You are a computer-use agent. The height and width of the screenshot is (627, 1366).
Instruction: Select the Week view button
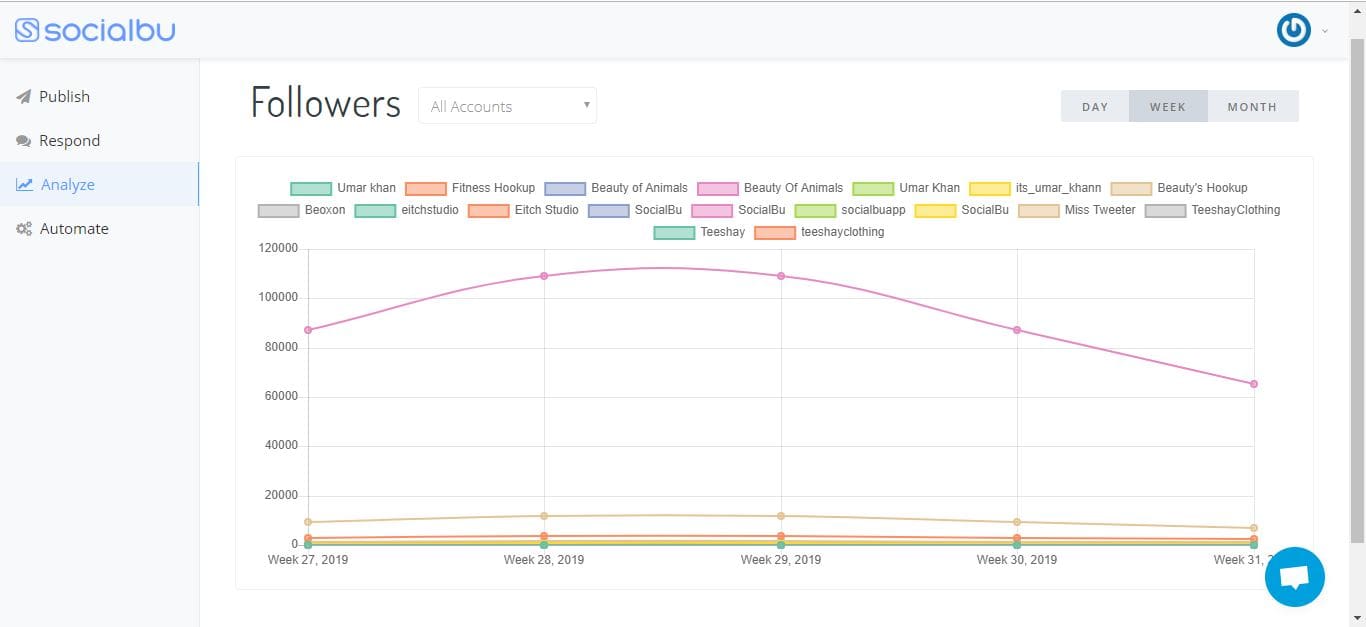[1167, 107]
